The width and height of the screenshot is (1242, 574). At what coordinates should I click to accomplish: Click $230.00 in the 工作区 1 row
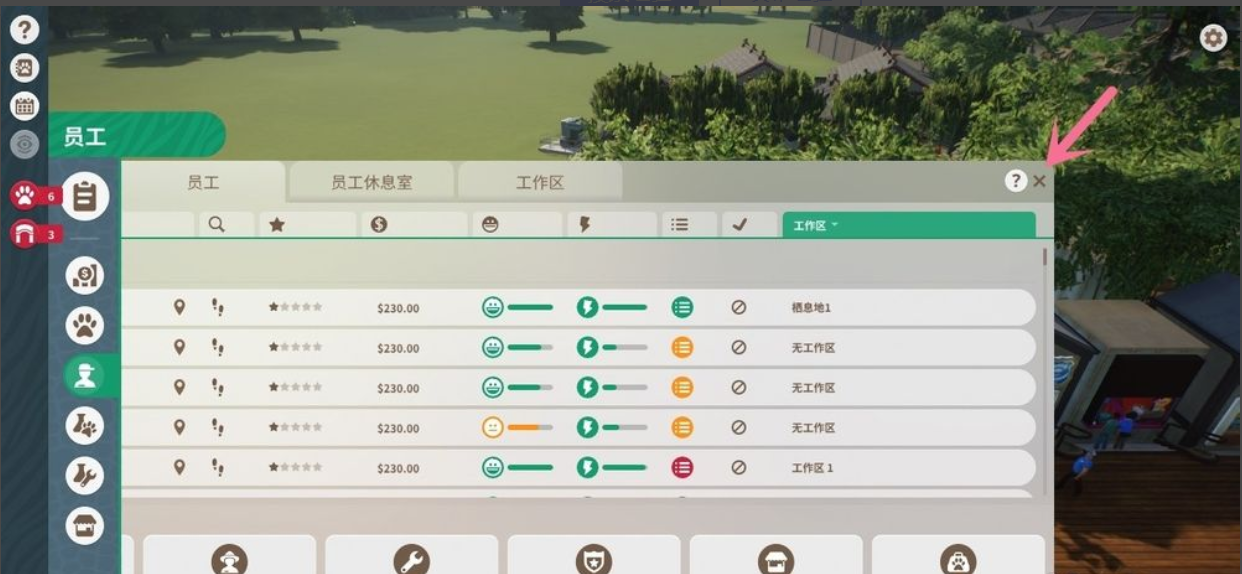coord(398,468)
